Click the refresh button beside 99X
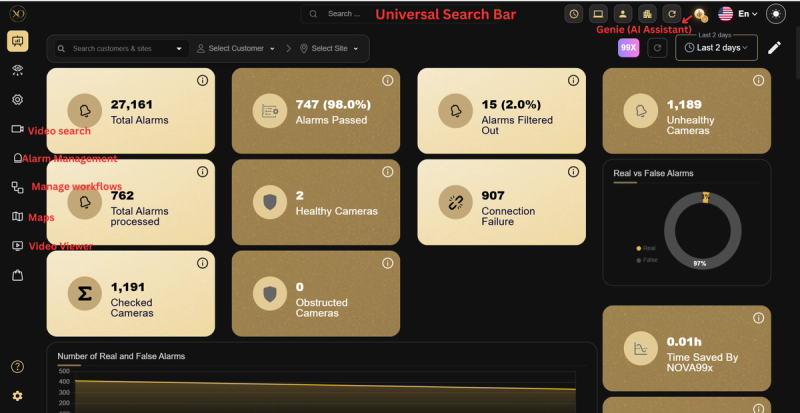800x413 pixels. click(x=658, y=48)
